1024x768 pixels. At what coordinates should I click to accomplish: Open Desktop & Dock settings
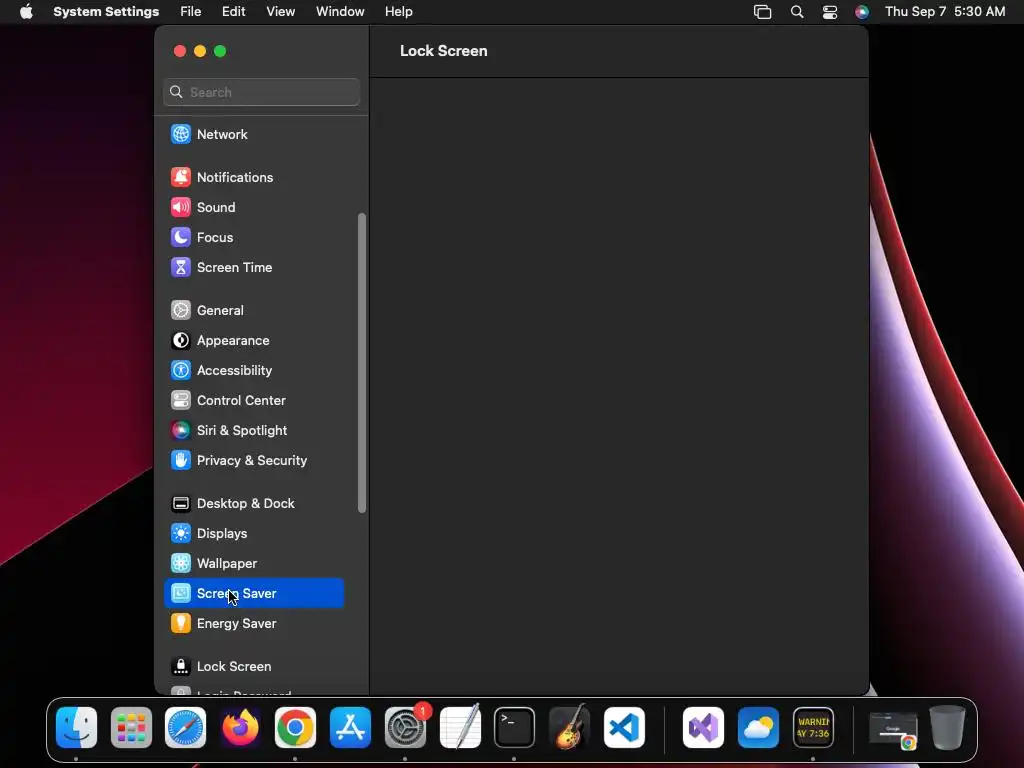[254, 504]
